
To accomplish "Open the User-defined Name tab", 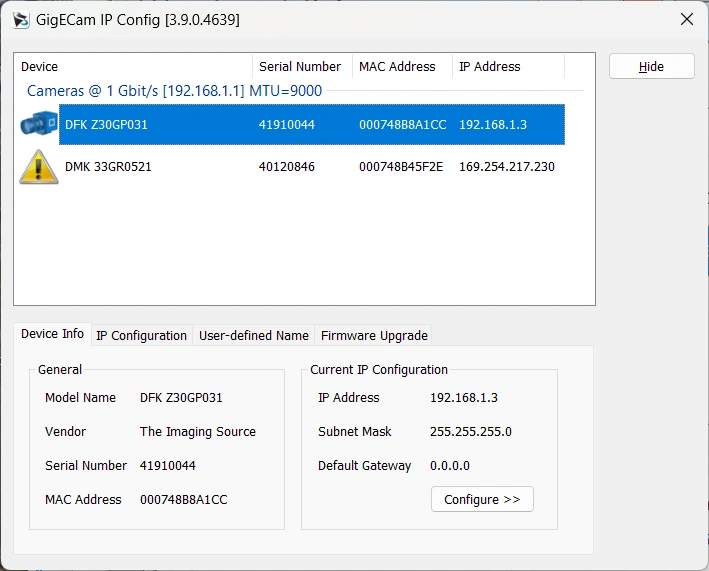I will click(x=253, y=335).
